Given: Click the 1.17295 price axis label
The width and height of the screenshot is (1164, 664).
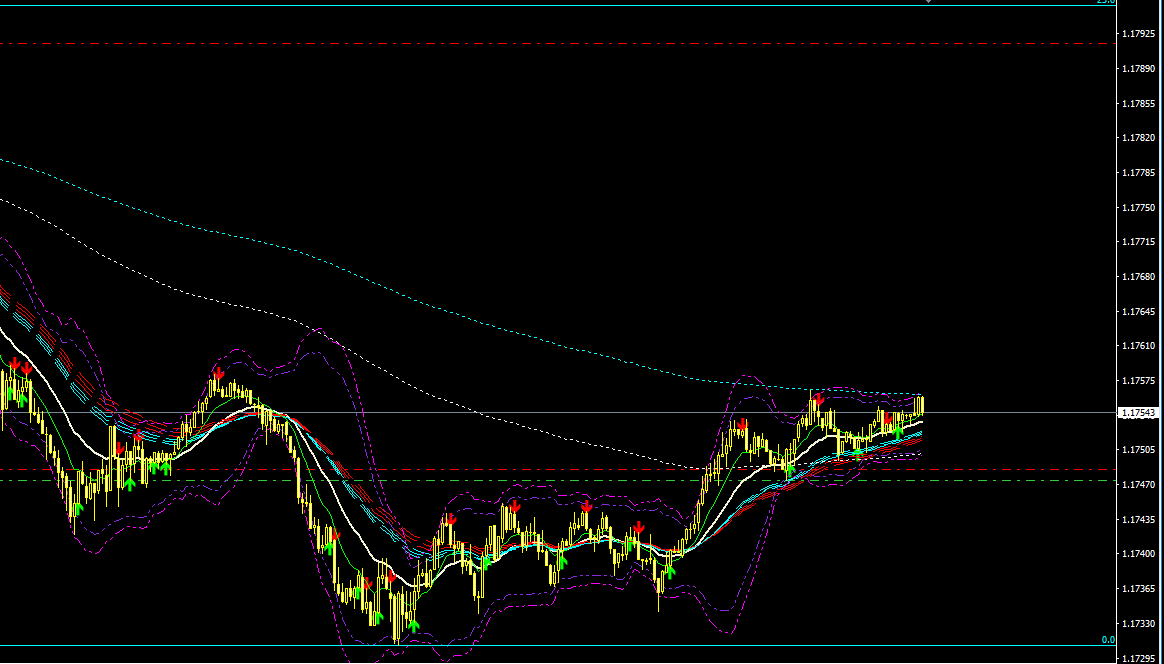Looking at the screenshot, I should (x=1139, y=658).
